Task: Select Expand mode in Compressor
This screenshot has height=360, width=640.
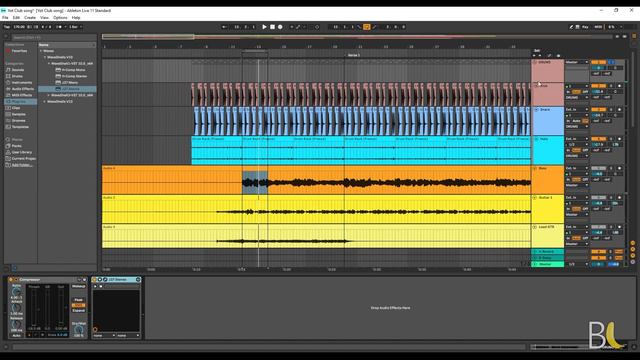Action: pyautogui.click(x=78, y=311)
